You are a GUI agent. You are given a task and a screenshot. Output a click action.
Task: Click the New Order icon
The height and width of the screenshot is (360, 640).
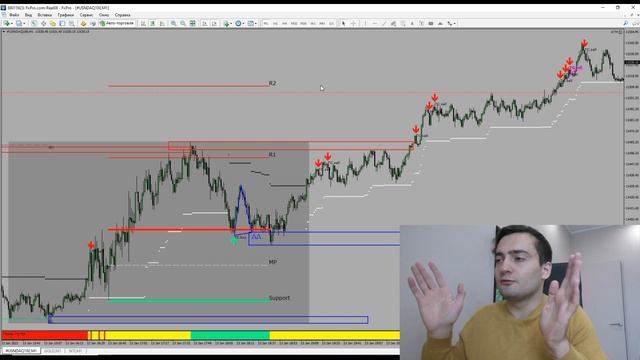pyautogui.click(x=83, y=24)
